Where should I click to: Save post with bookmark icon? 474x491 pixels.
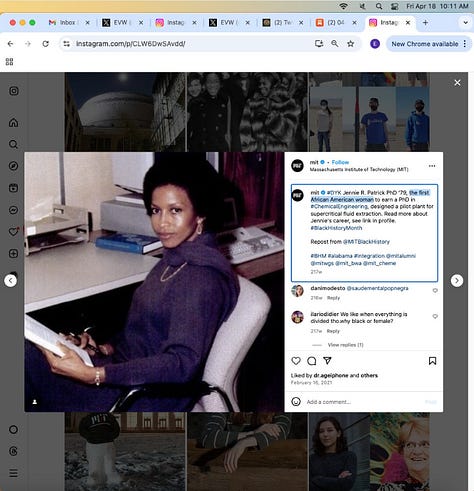[x=432, y=361]
